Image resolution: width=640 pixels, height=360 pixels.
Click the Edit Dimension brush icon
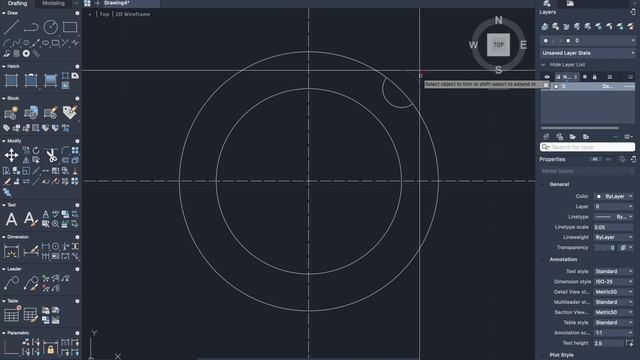[31, 251]
